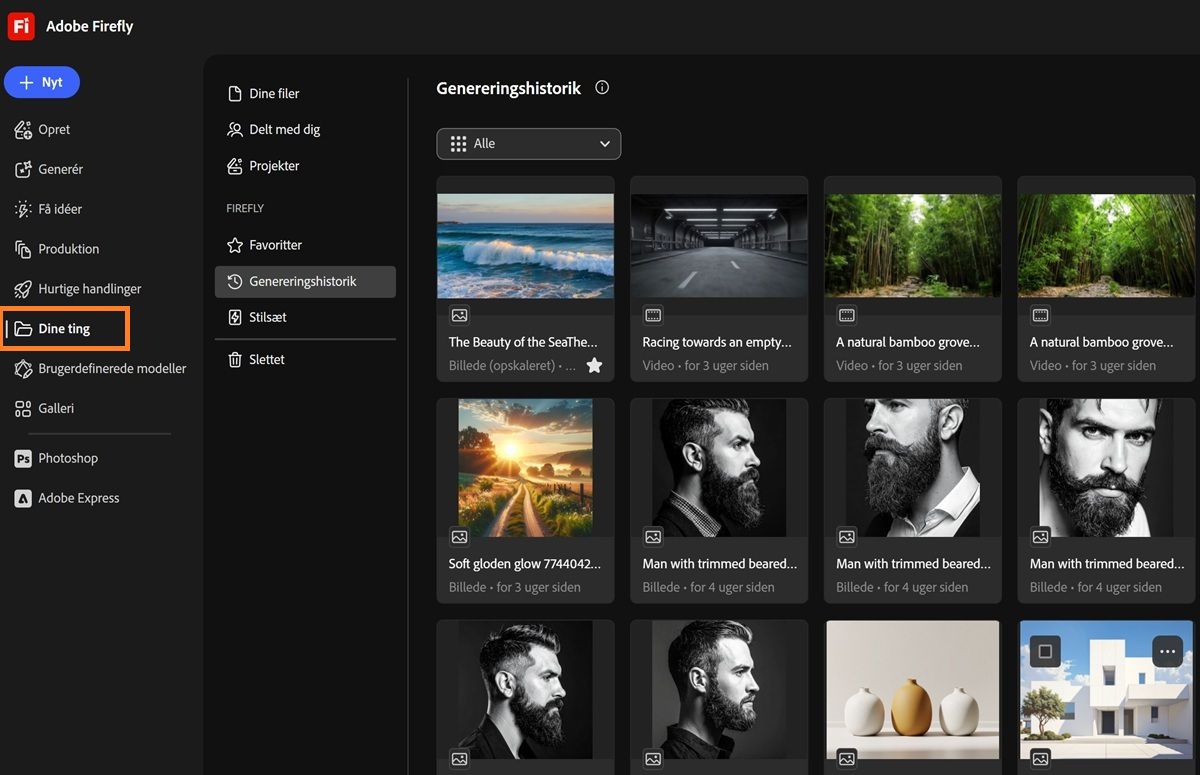This screenshot has height=775, width=1200.
Task: Click the Projekter icon
Action: [235, 166]
